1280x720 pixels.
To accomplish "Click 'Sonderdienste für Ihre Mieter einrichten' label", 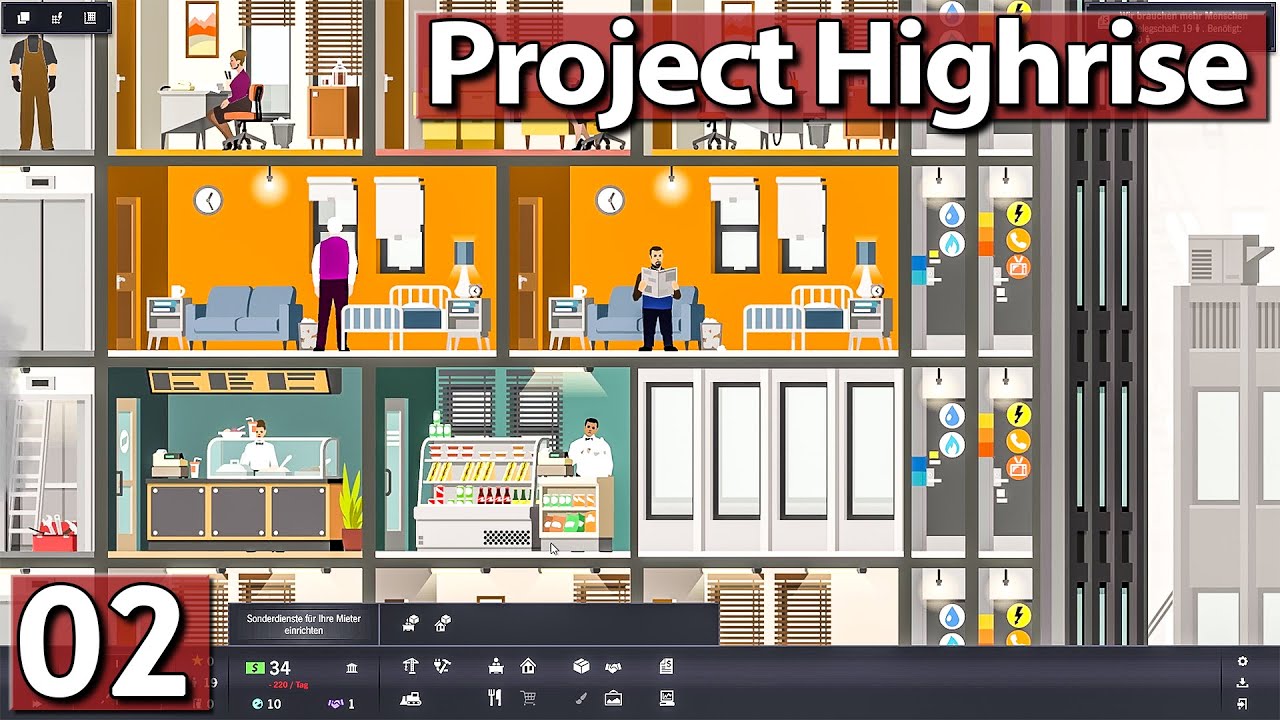I will click(303, 624).
